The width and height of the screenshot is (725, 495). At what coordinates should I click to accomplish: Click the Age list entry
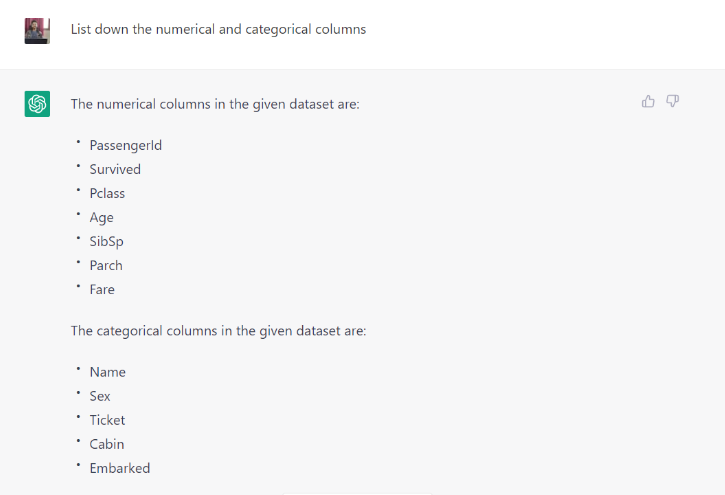tap(101, 217)
